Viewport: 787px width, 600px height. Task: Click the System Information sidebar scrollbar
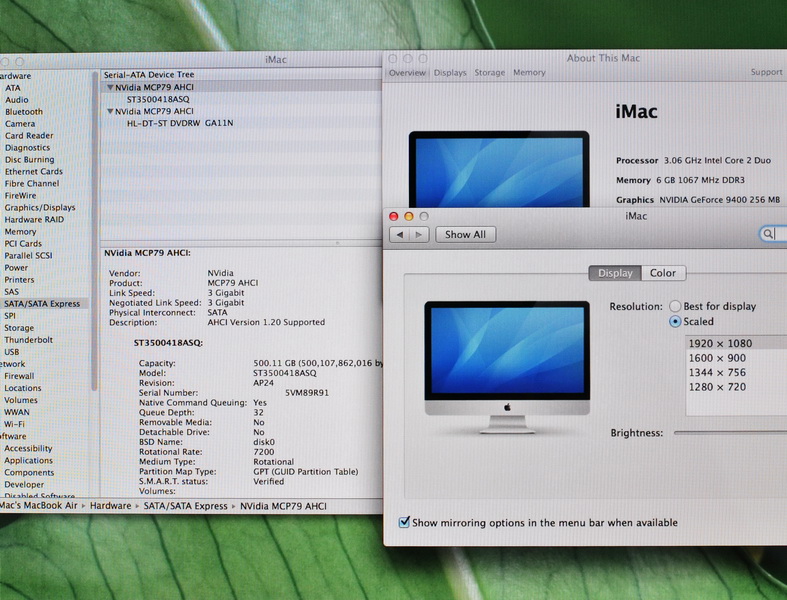coord(94,231)
